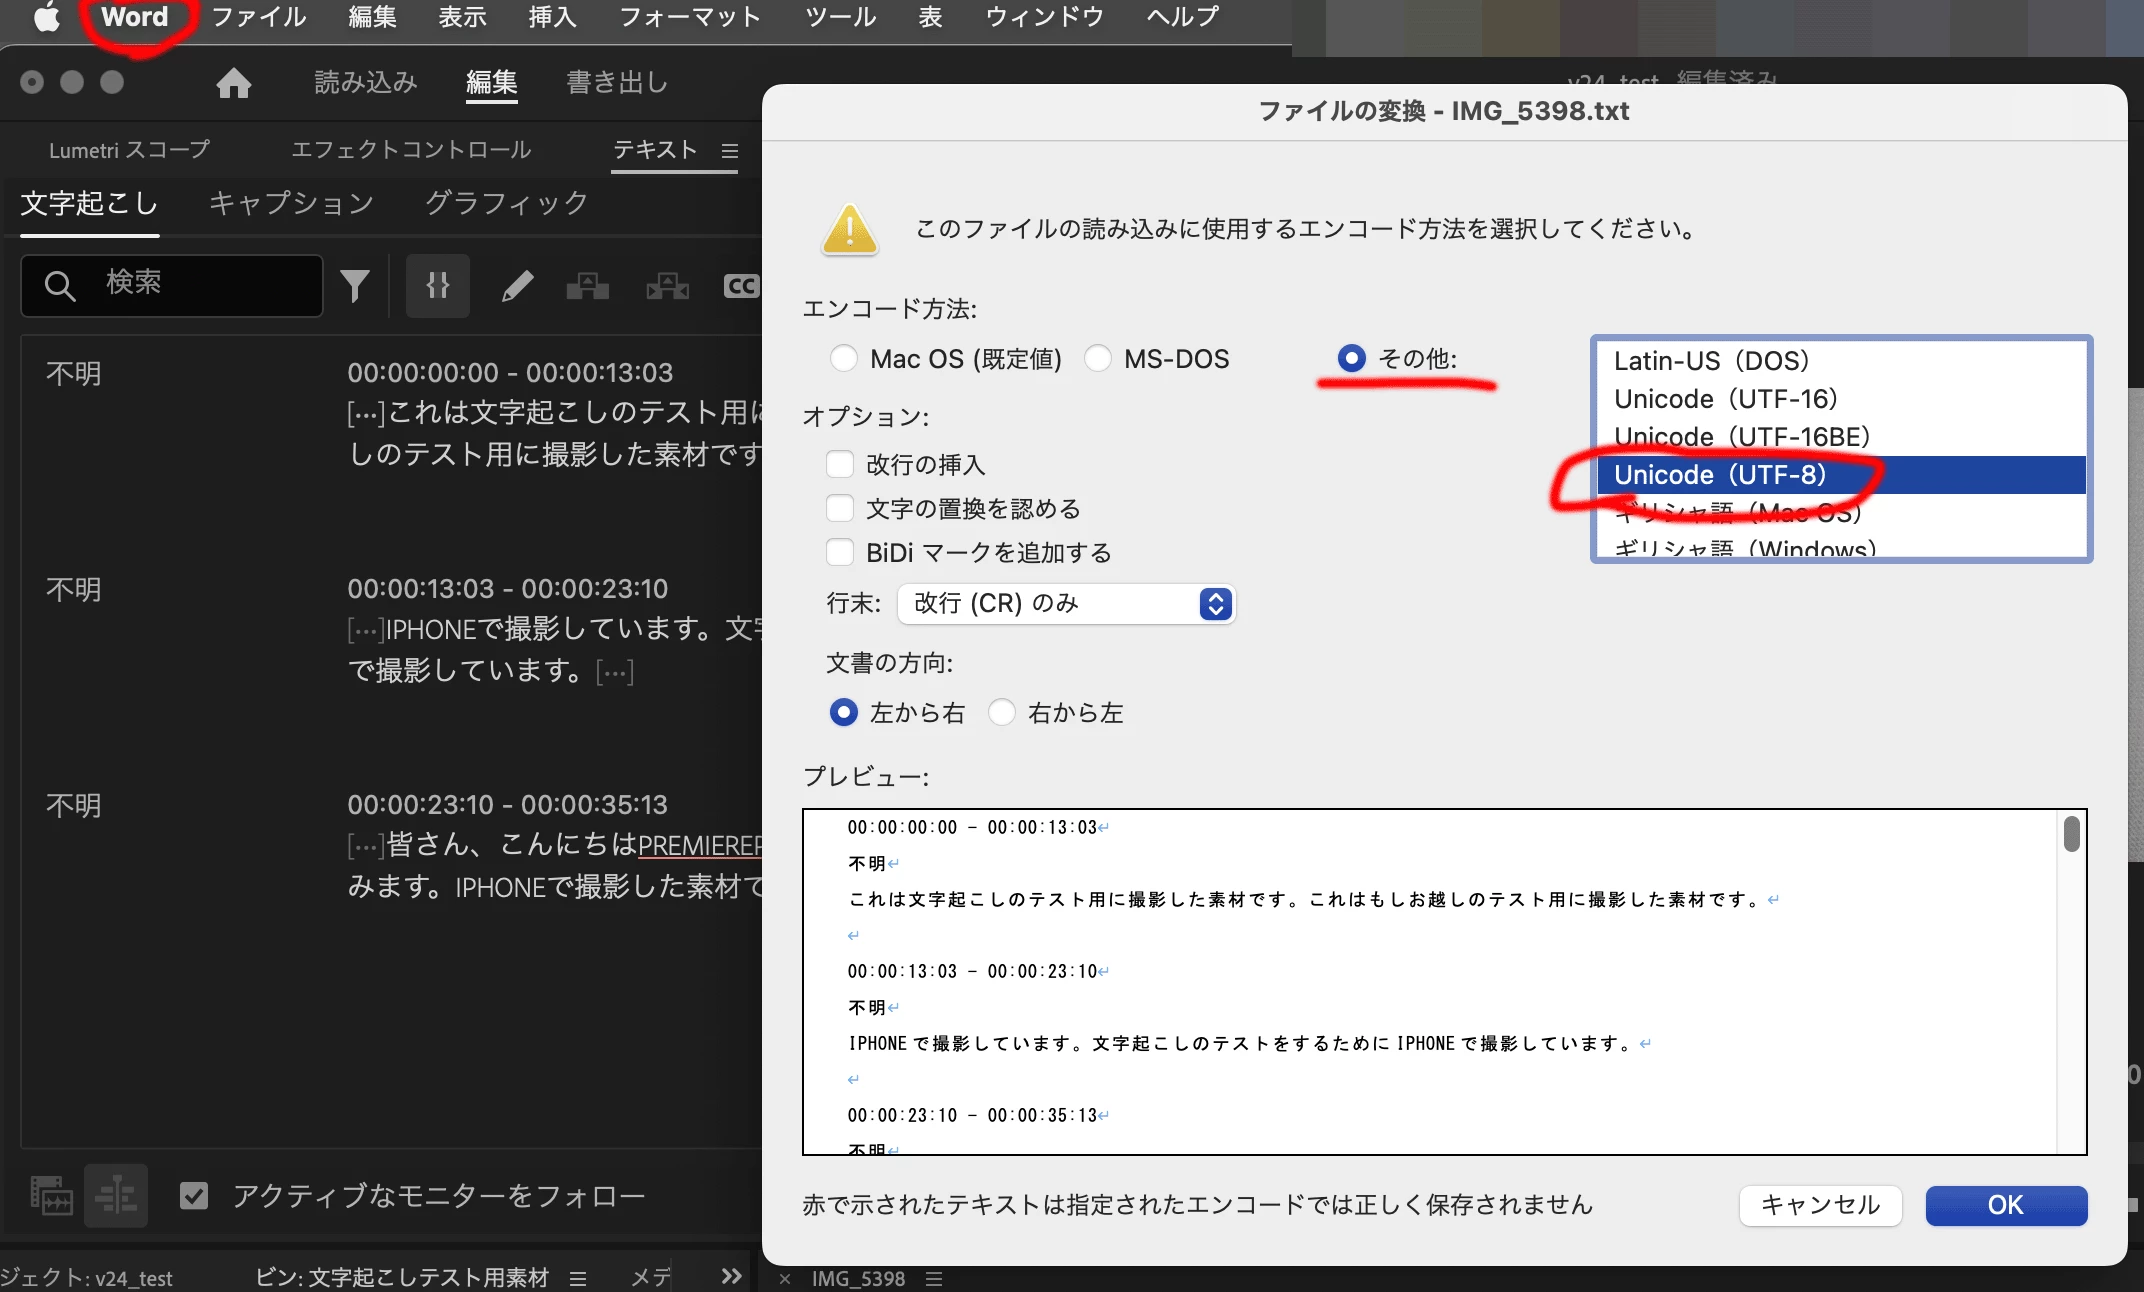Click the CC create captions icon

click(741, 287)
